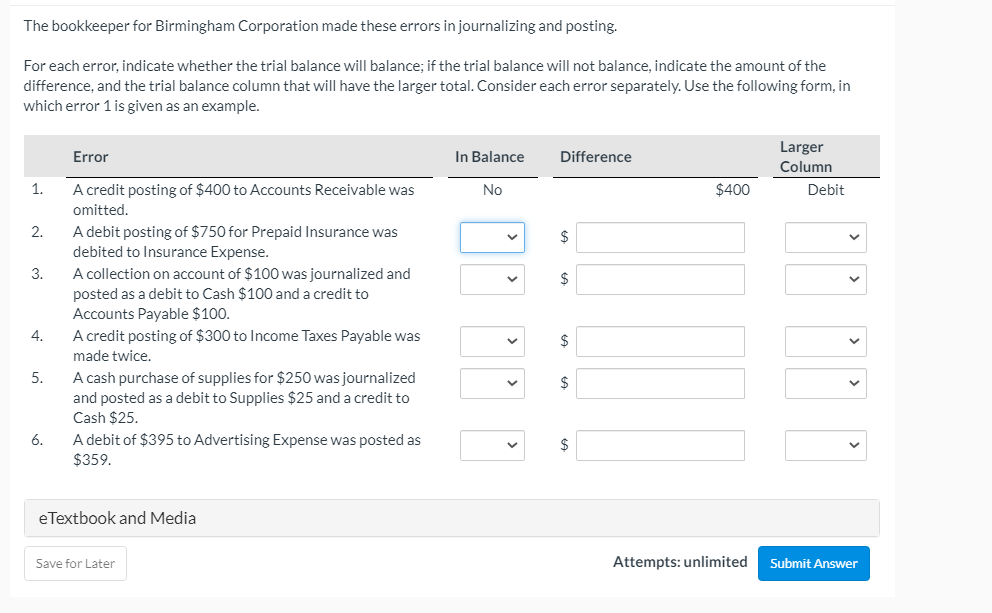The height and width of the screenshot is (613, 992).
Task: Click the Submit Answer button
Action: (x=813, y=563)
